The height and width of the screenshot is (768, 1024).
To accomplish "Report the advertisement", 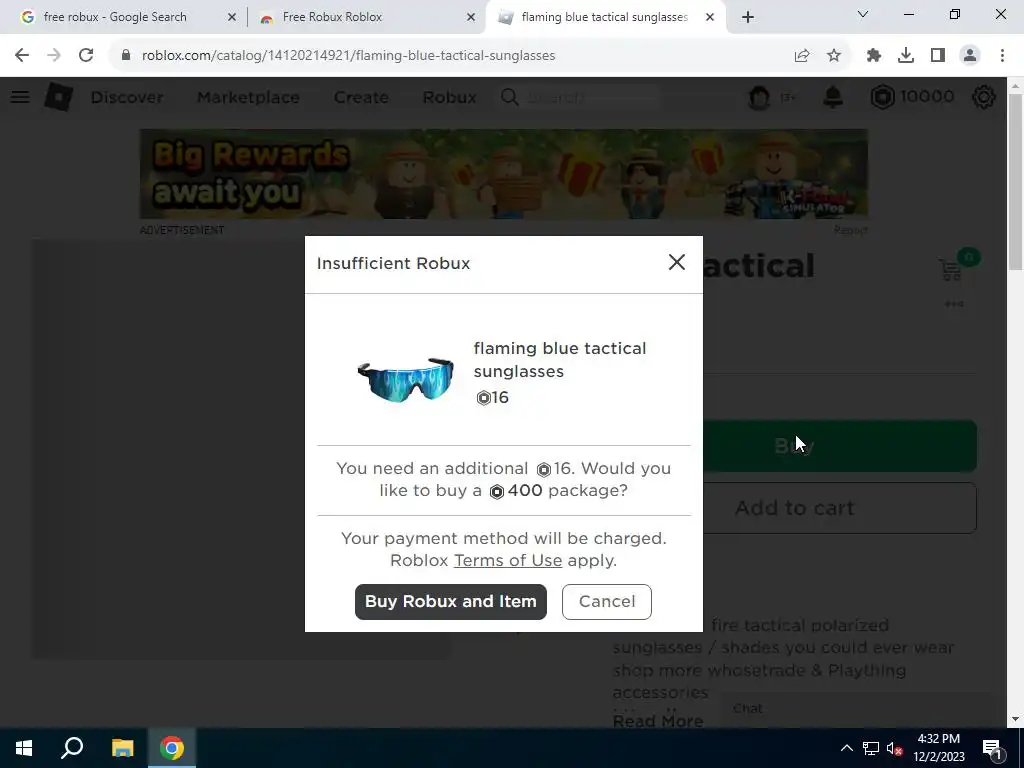I will pos(850,230).
